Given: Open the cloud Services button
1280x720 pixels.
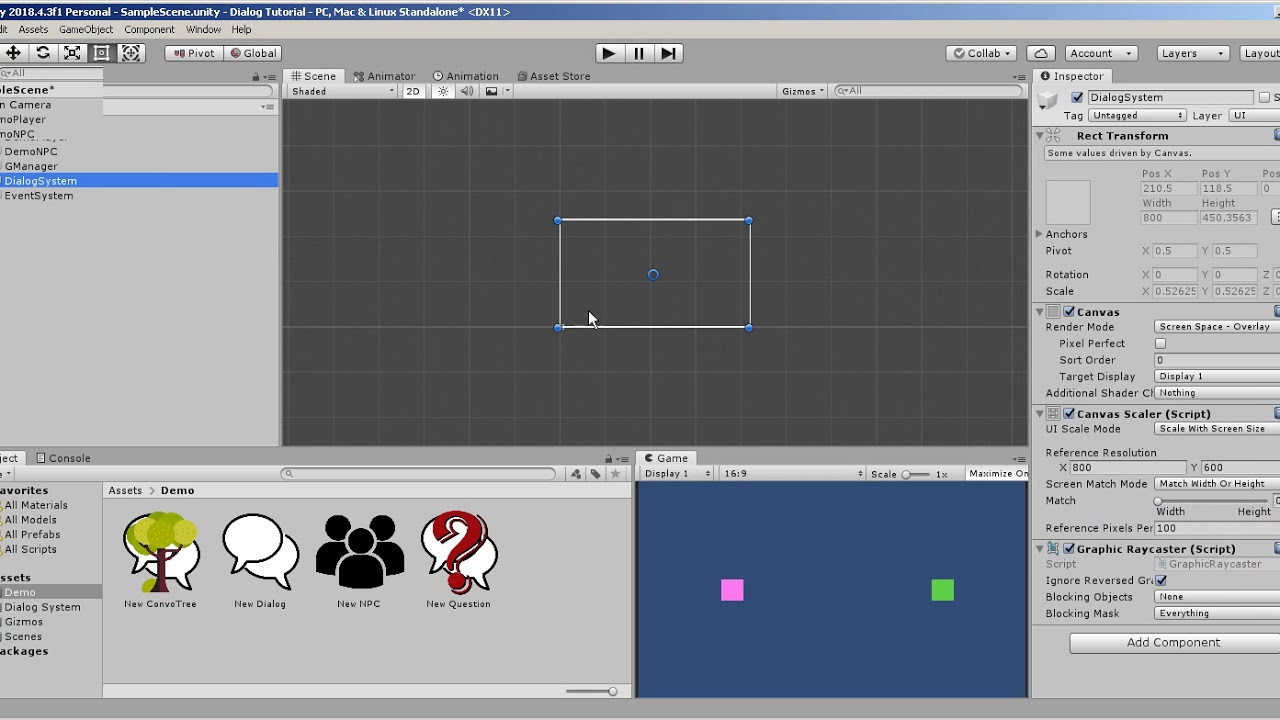Looking at the screenshot, I should tap(1041, 53).
